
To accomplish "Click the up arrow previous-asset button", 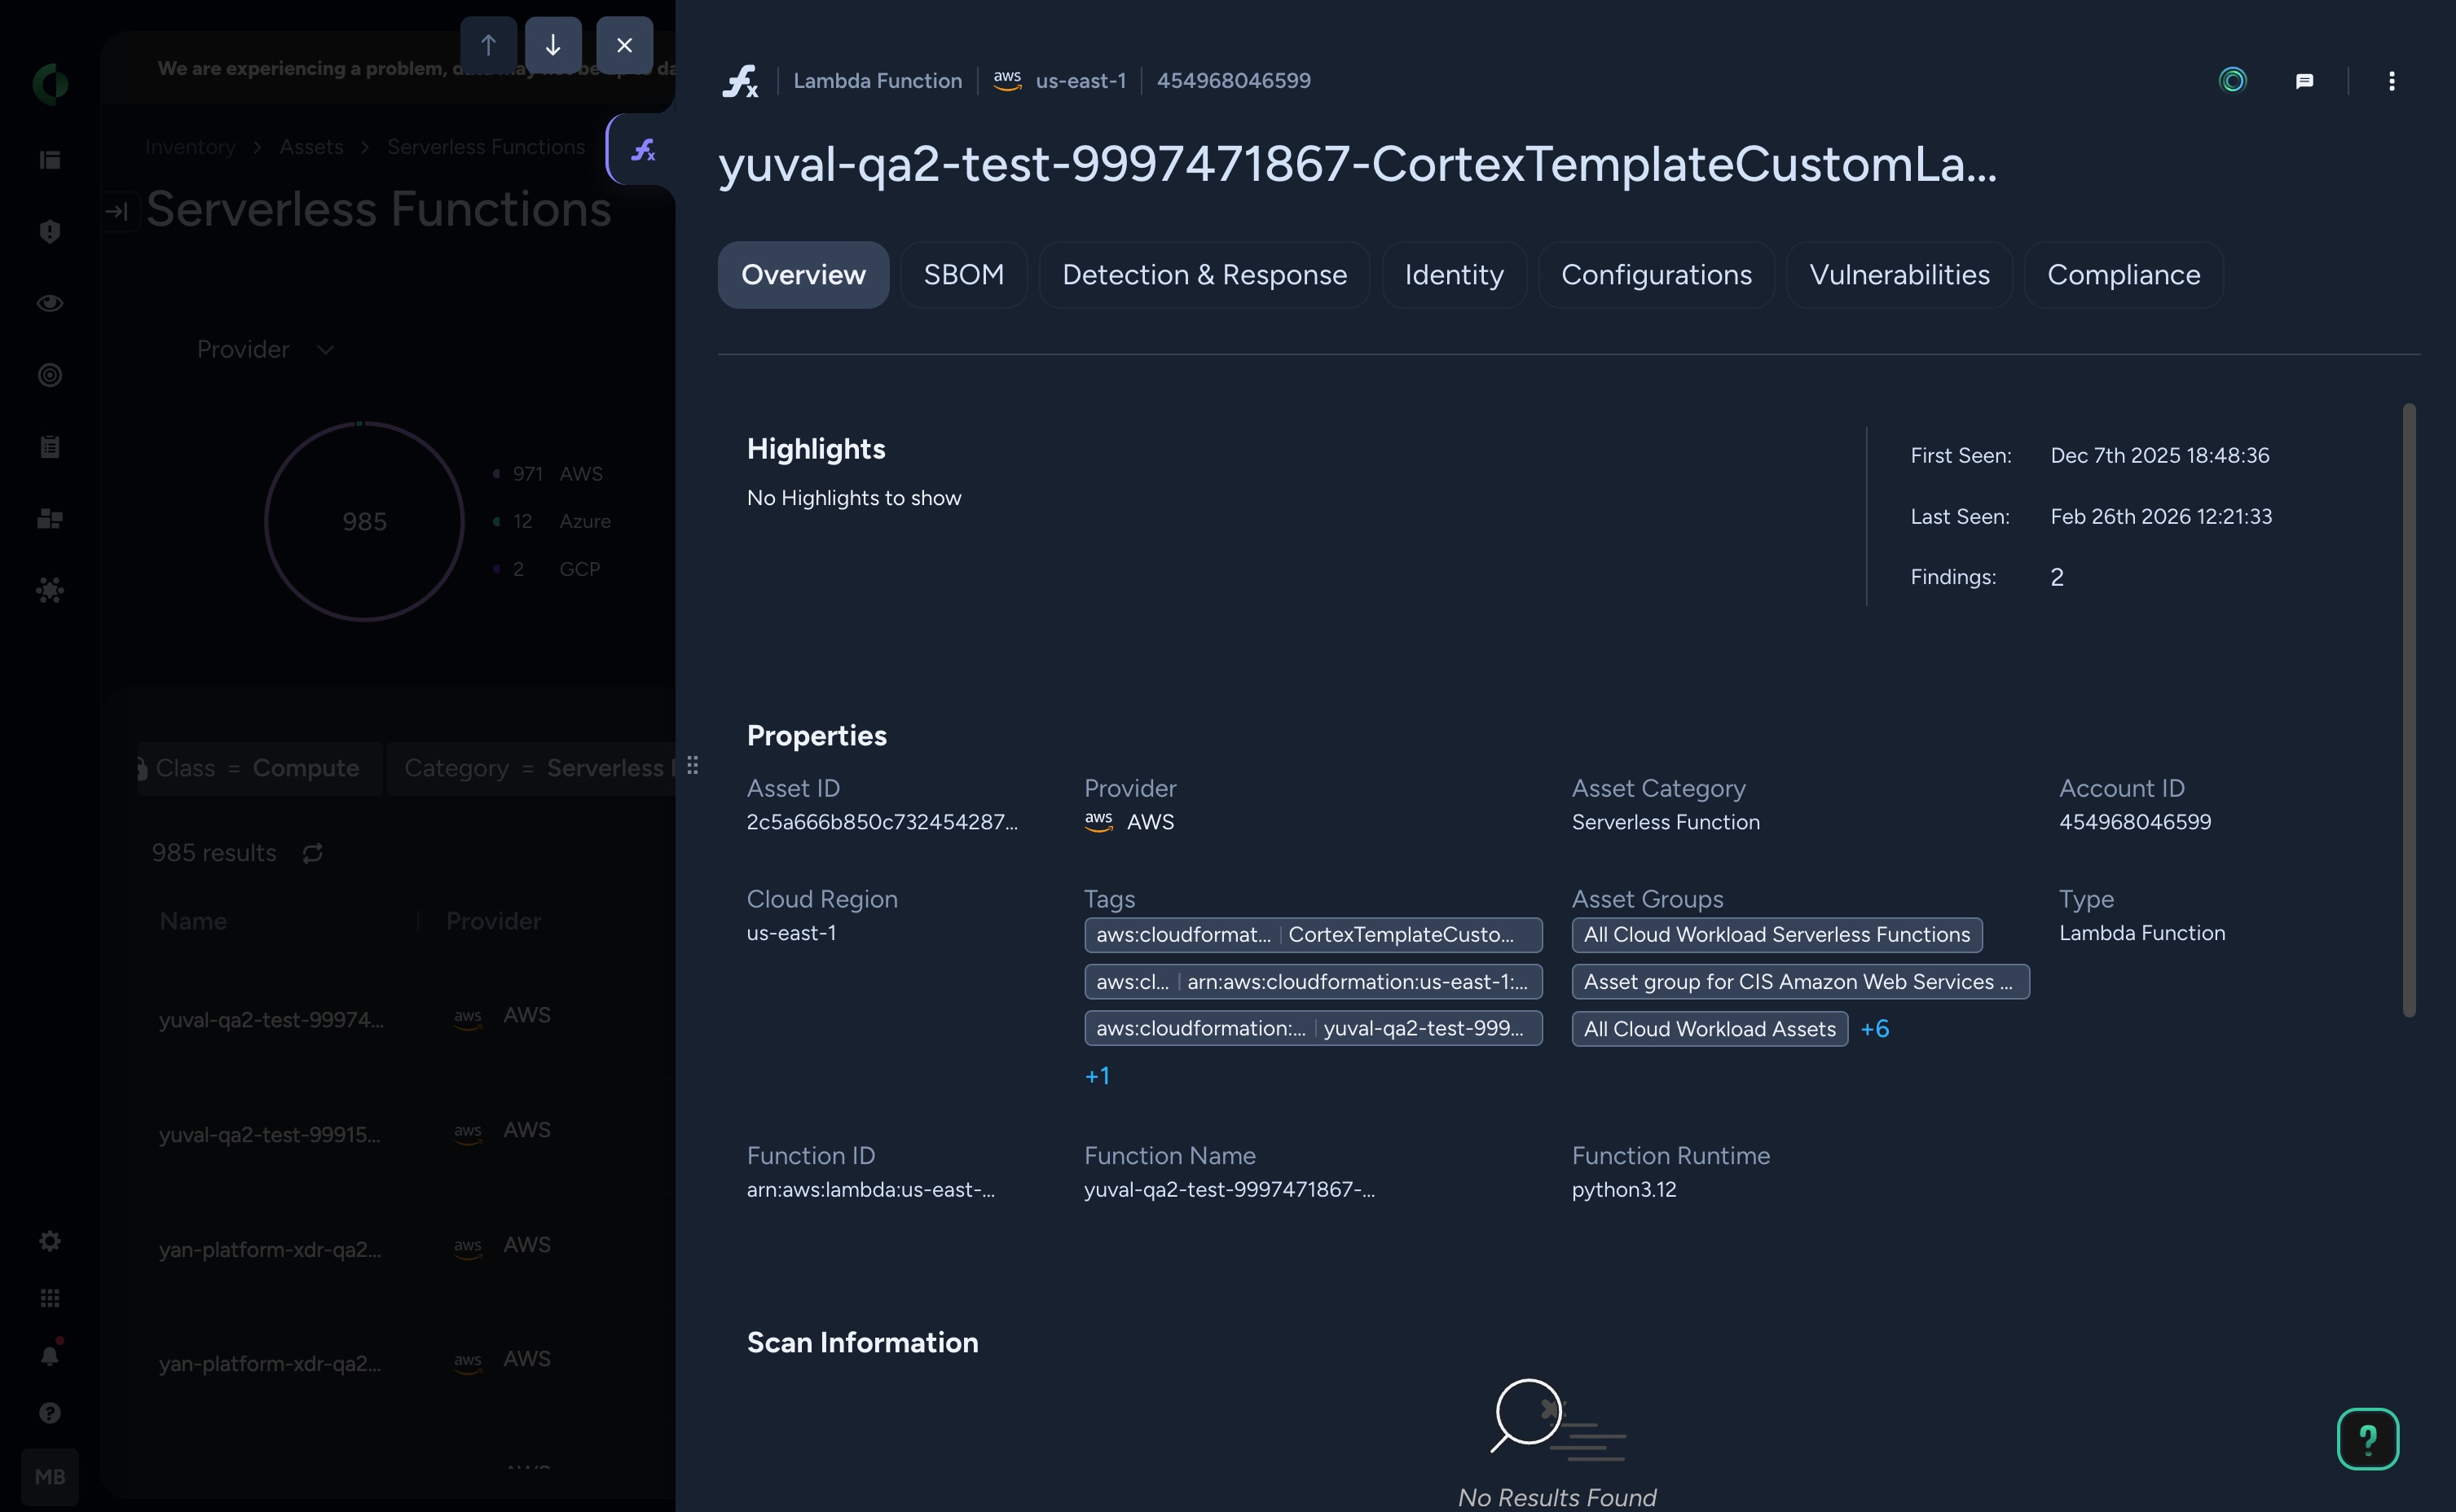I will tap(488, 45).
